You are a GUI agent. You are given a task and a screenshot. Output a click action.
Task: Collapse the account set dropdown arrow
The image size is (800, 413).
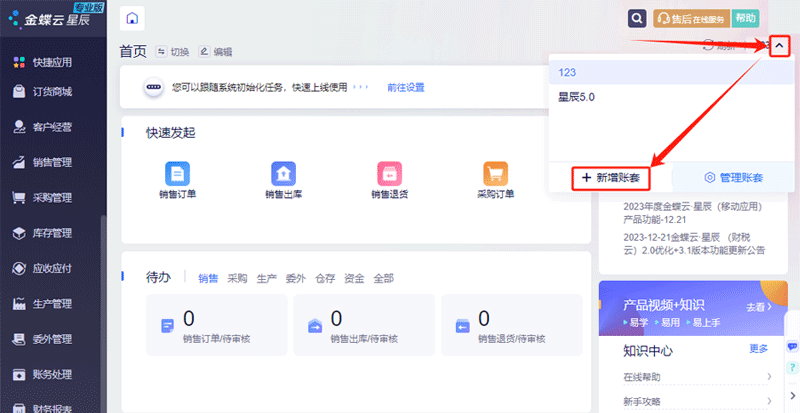779,46
